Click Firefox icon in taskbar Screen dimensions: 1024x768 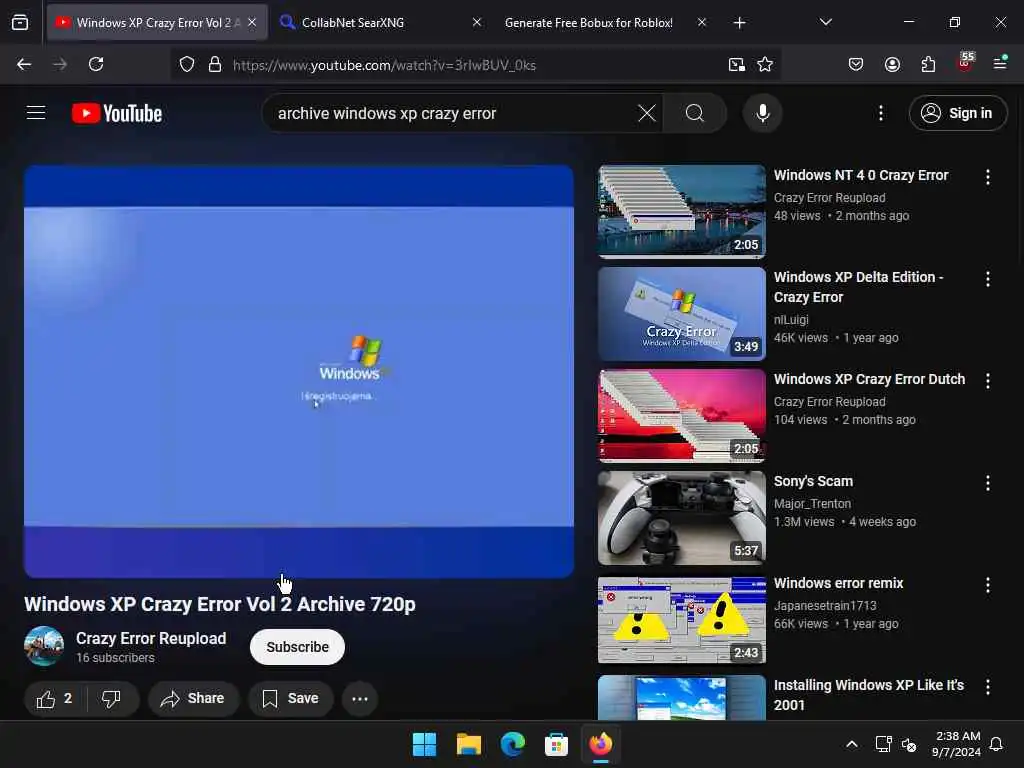(x=600, y=744)
